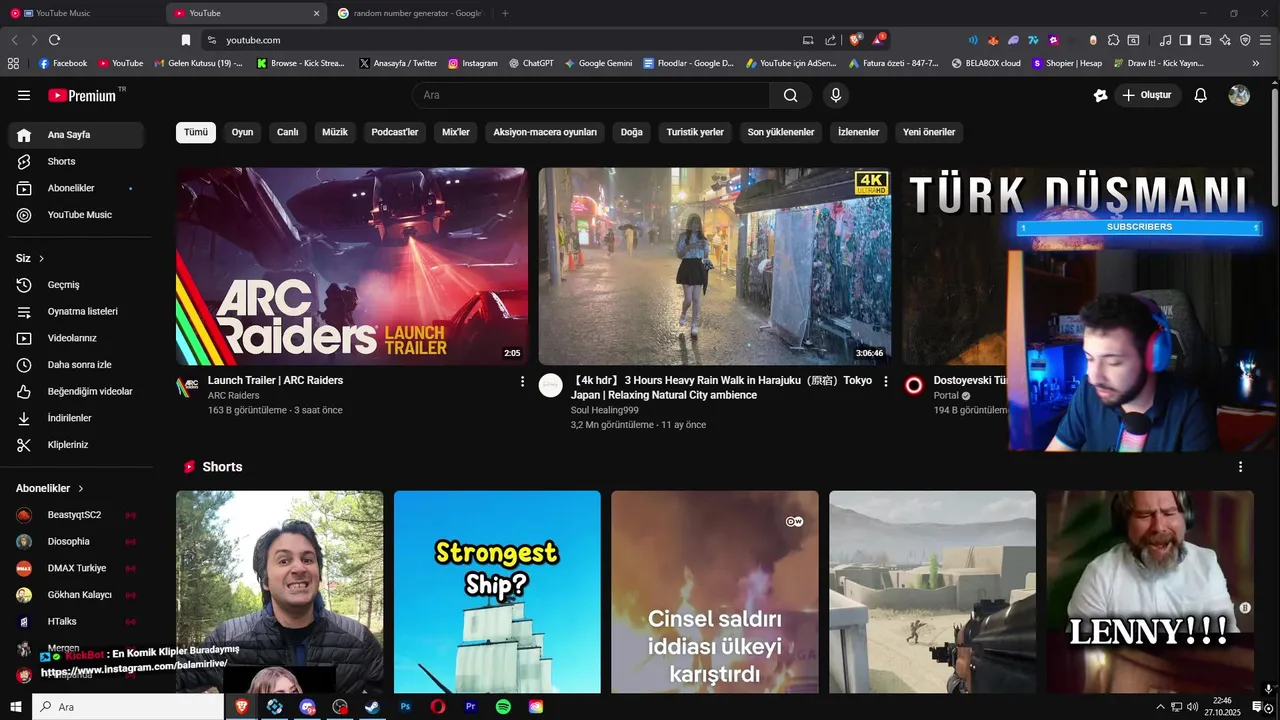The image size is (1280, 720).
Task: Open the Shorts section three-dot menu
Action: point(1240,467)
